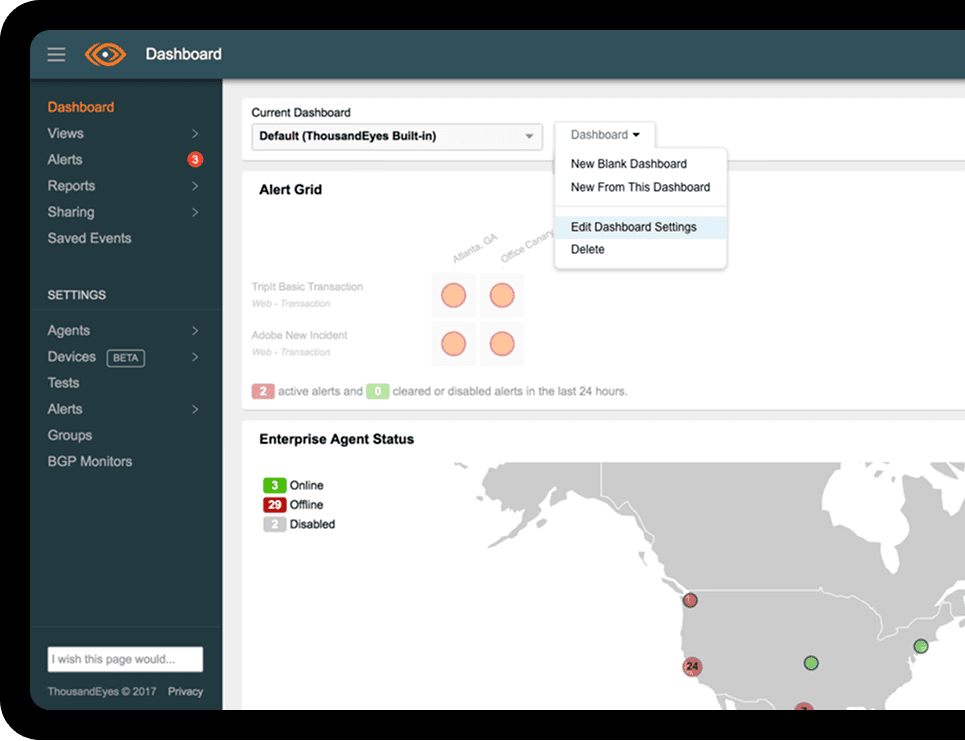The width and height of the screenshot is (965, 741).
Task: Open Views in the sidebar
Action: tap(65, 134)
